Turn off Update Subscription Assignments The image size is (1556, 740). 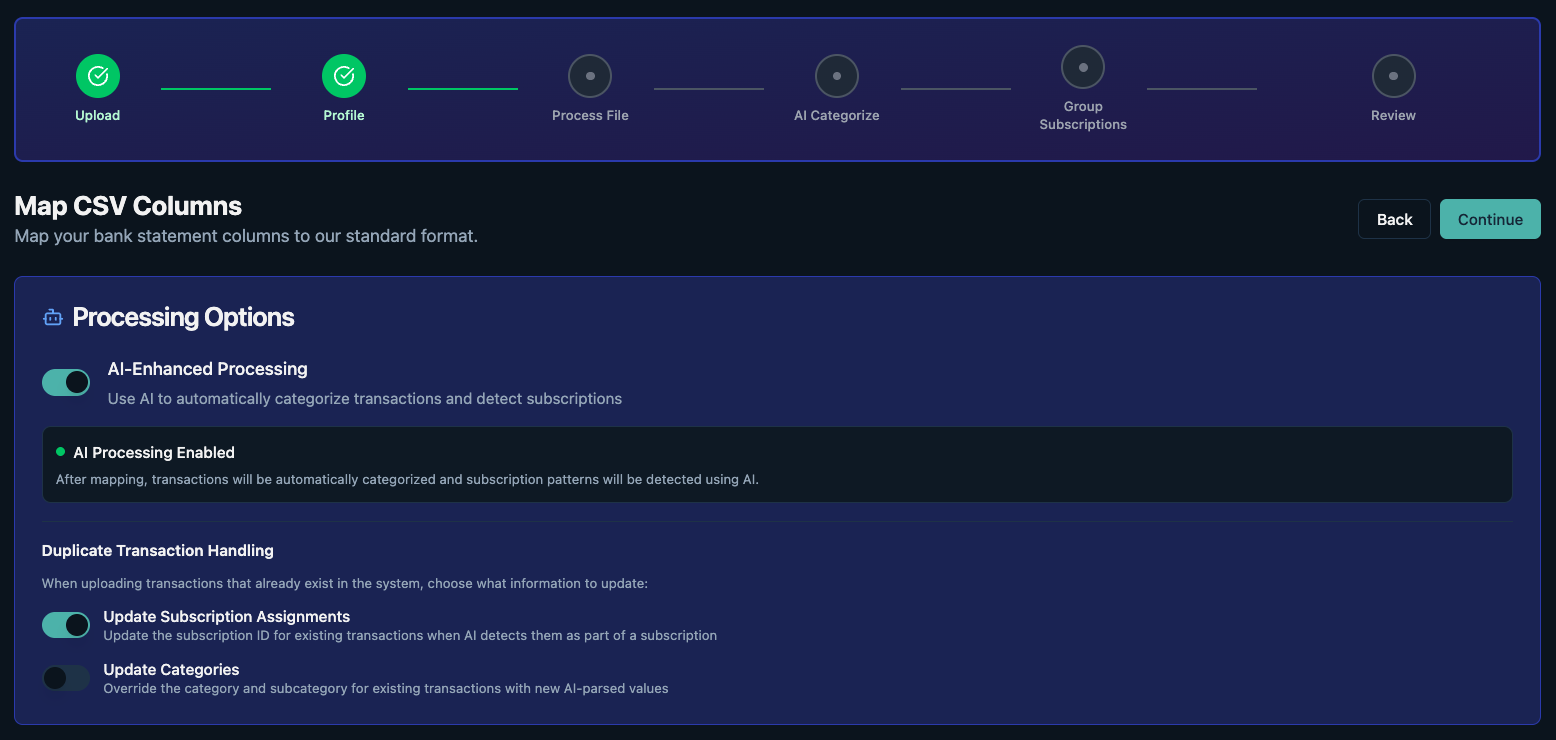[65, 624]
